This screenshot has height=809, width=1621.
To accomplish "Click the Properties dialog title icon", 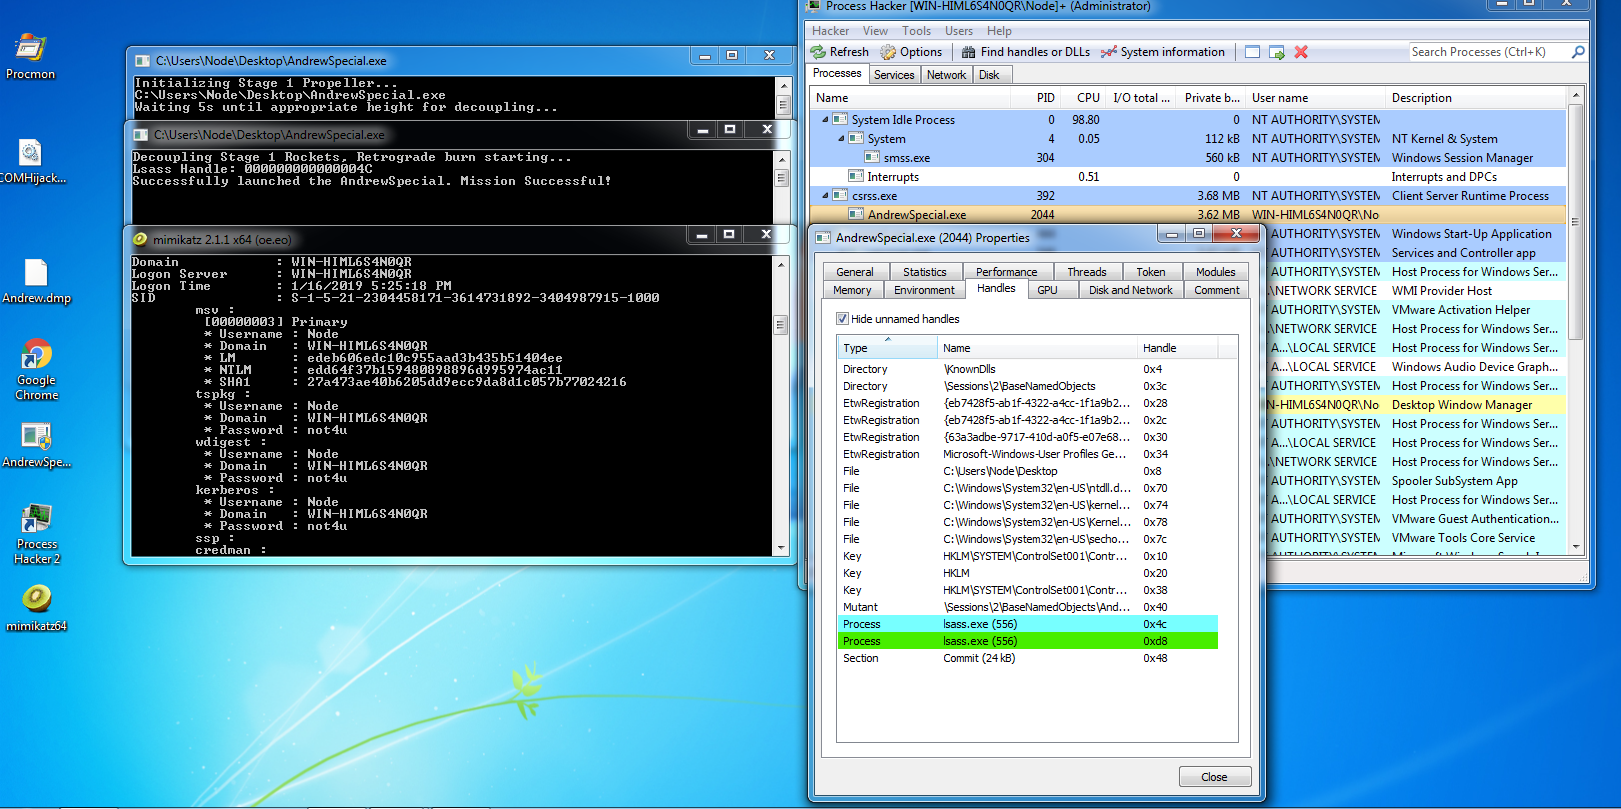I will point(823,238).
